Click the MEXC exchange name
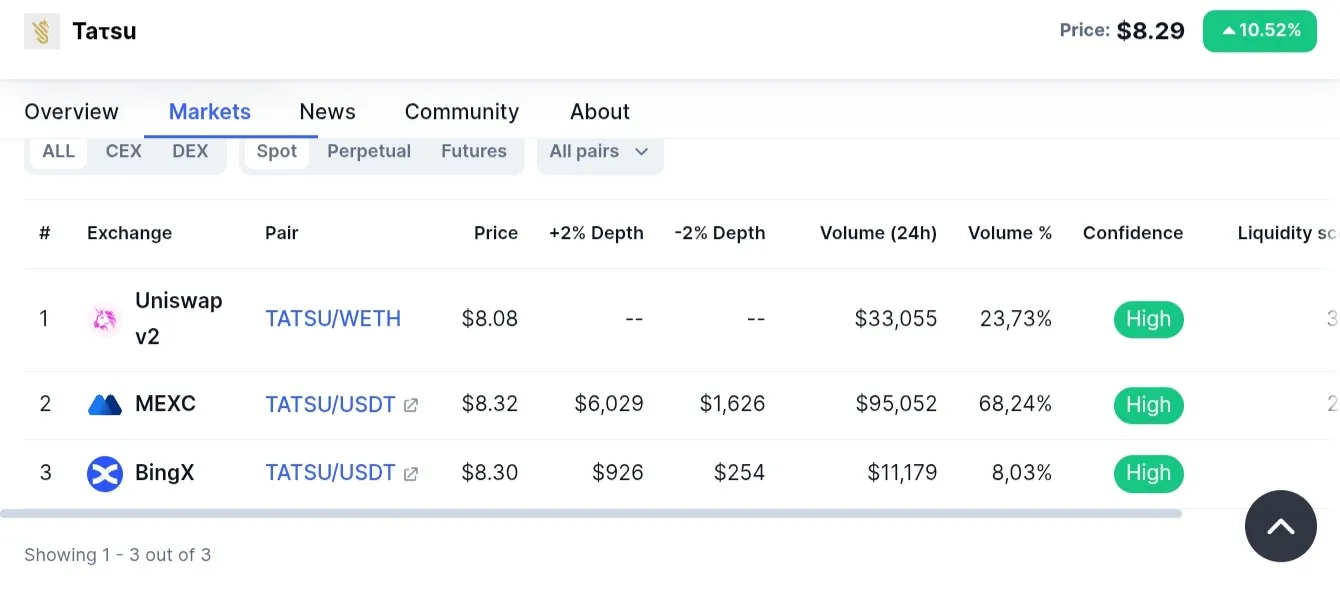This screenshot has width=1340, height=589. tap(165, 404)
